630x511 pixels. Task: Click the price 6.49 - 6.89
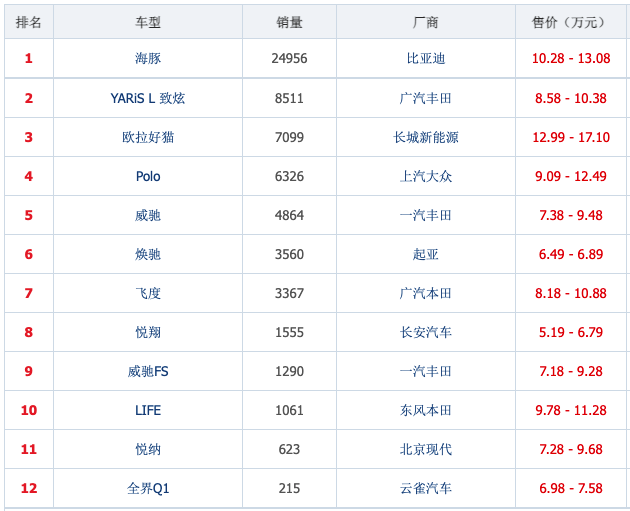[x=571, y=254]
